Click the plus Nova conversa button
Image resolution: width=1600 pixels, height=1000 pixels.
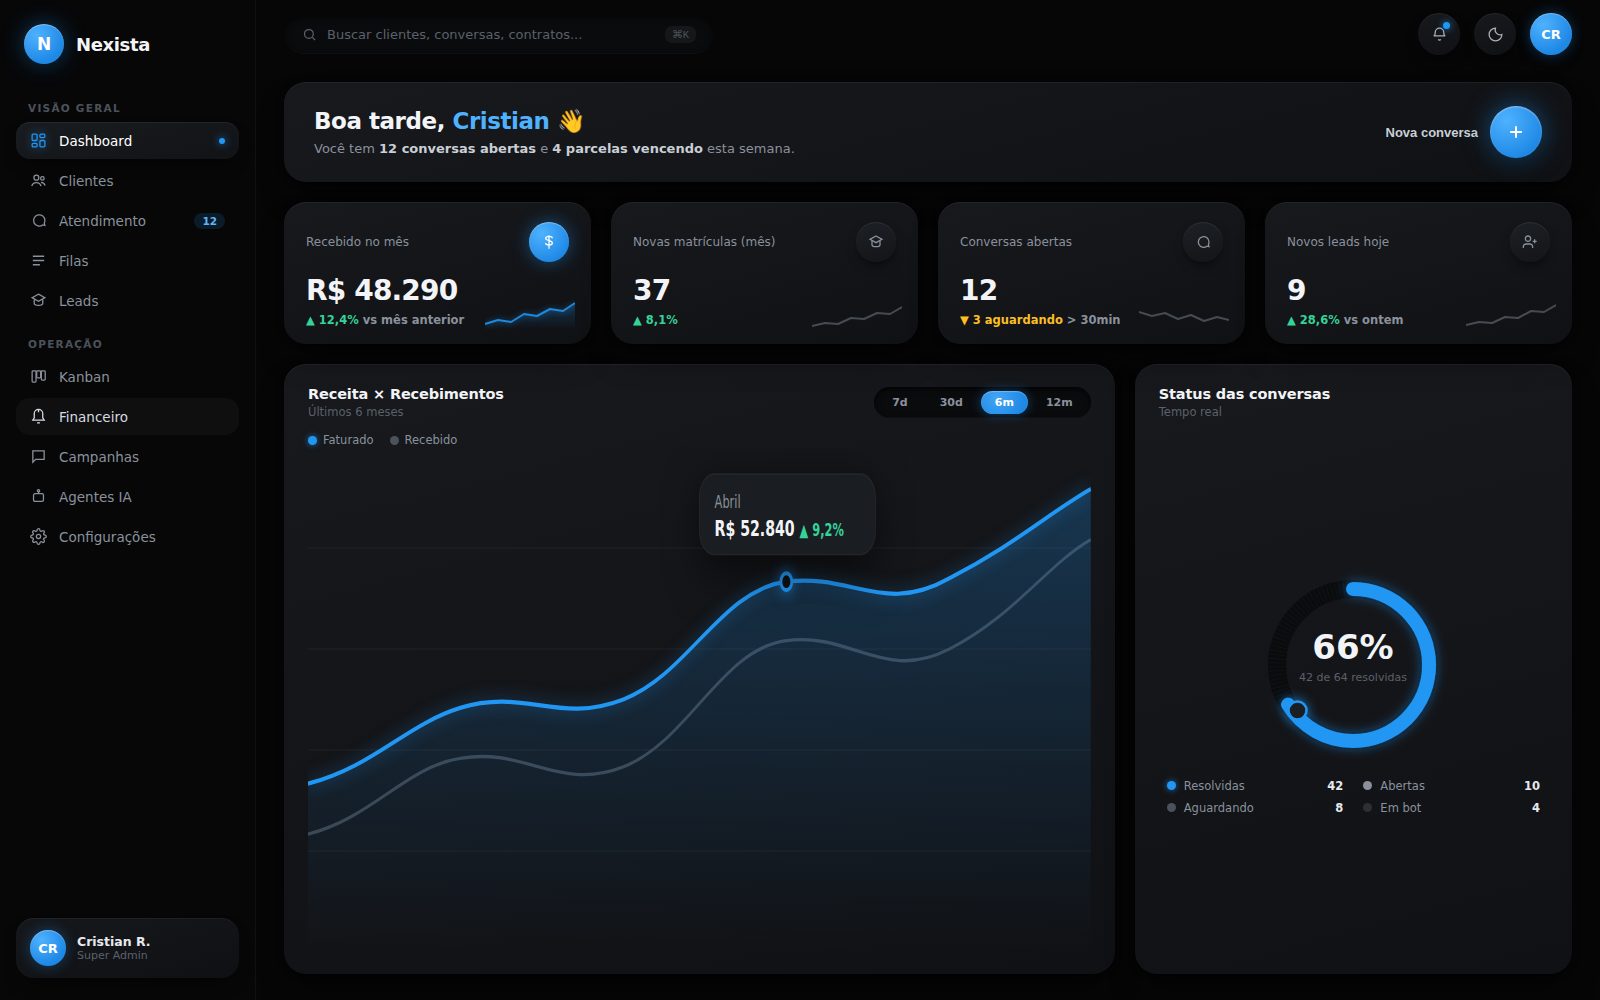point(1516,132)
